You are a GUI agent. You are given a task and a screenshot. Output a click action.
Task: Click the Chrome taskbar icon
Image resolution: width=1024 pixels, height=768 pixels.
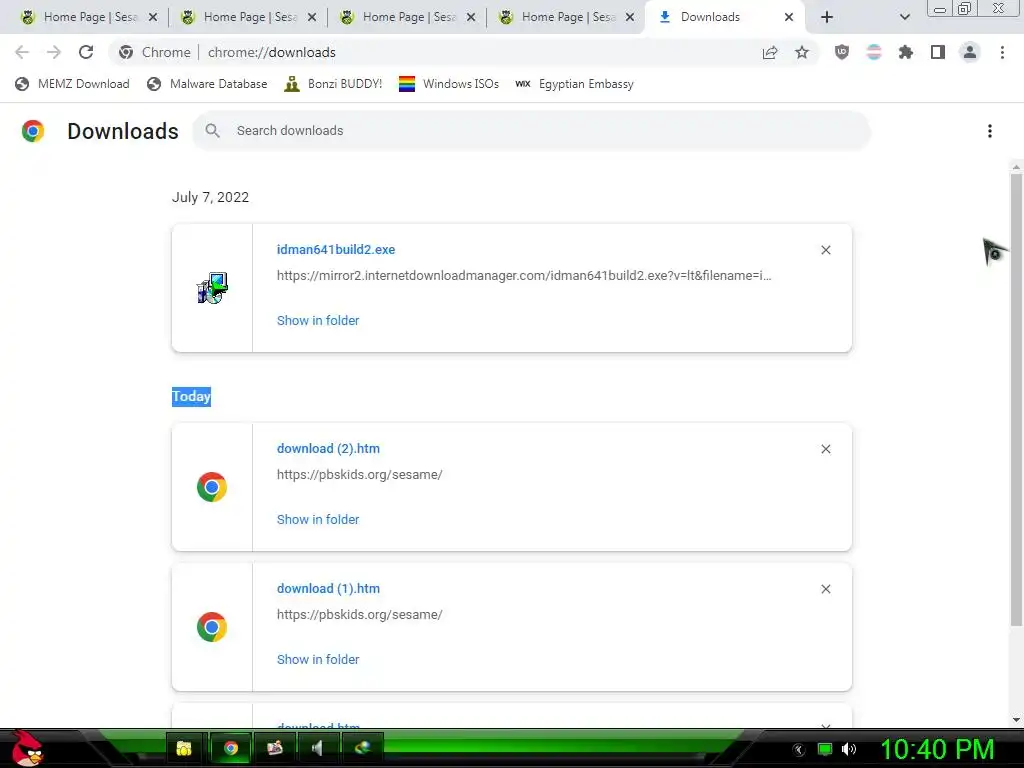[231, 748]
